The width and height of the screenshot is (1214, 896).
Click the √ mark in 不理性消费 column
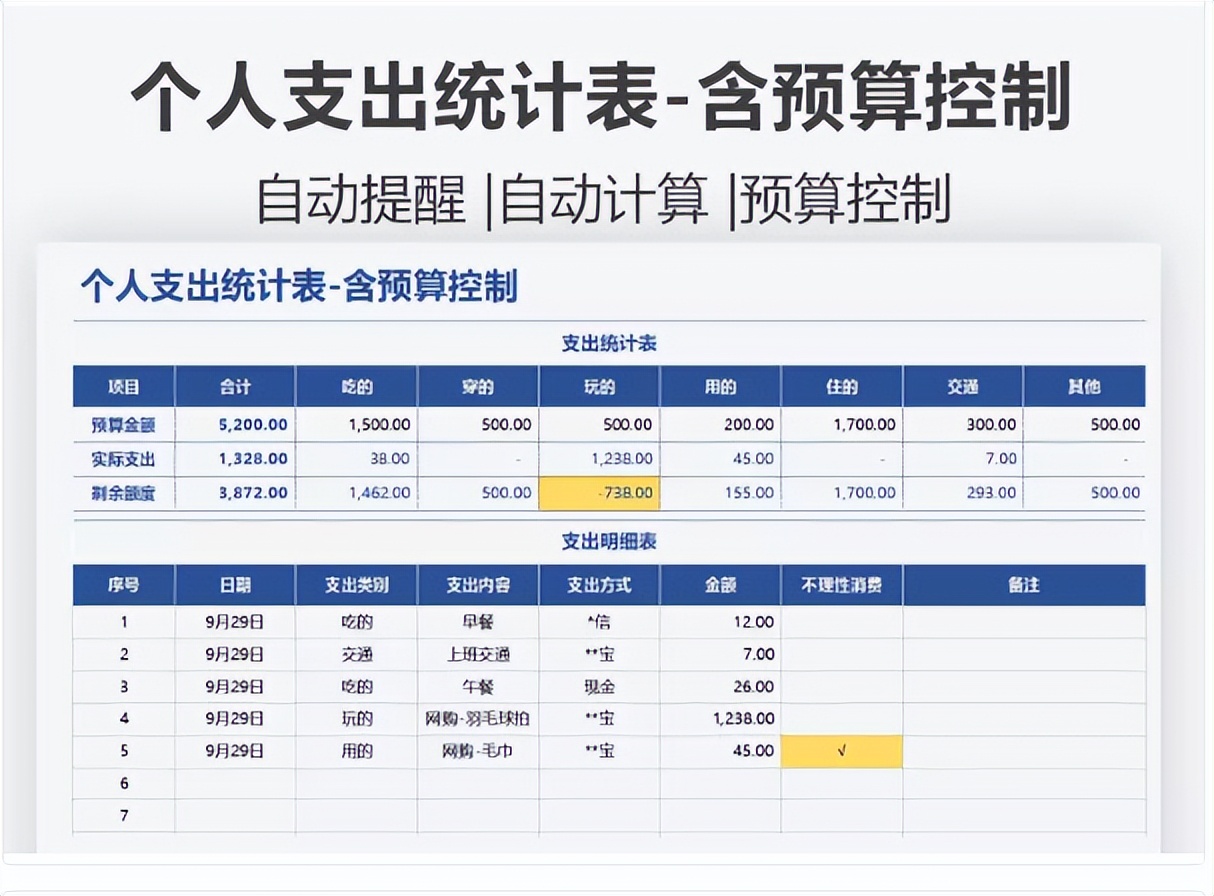click(841, 750)
